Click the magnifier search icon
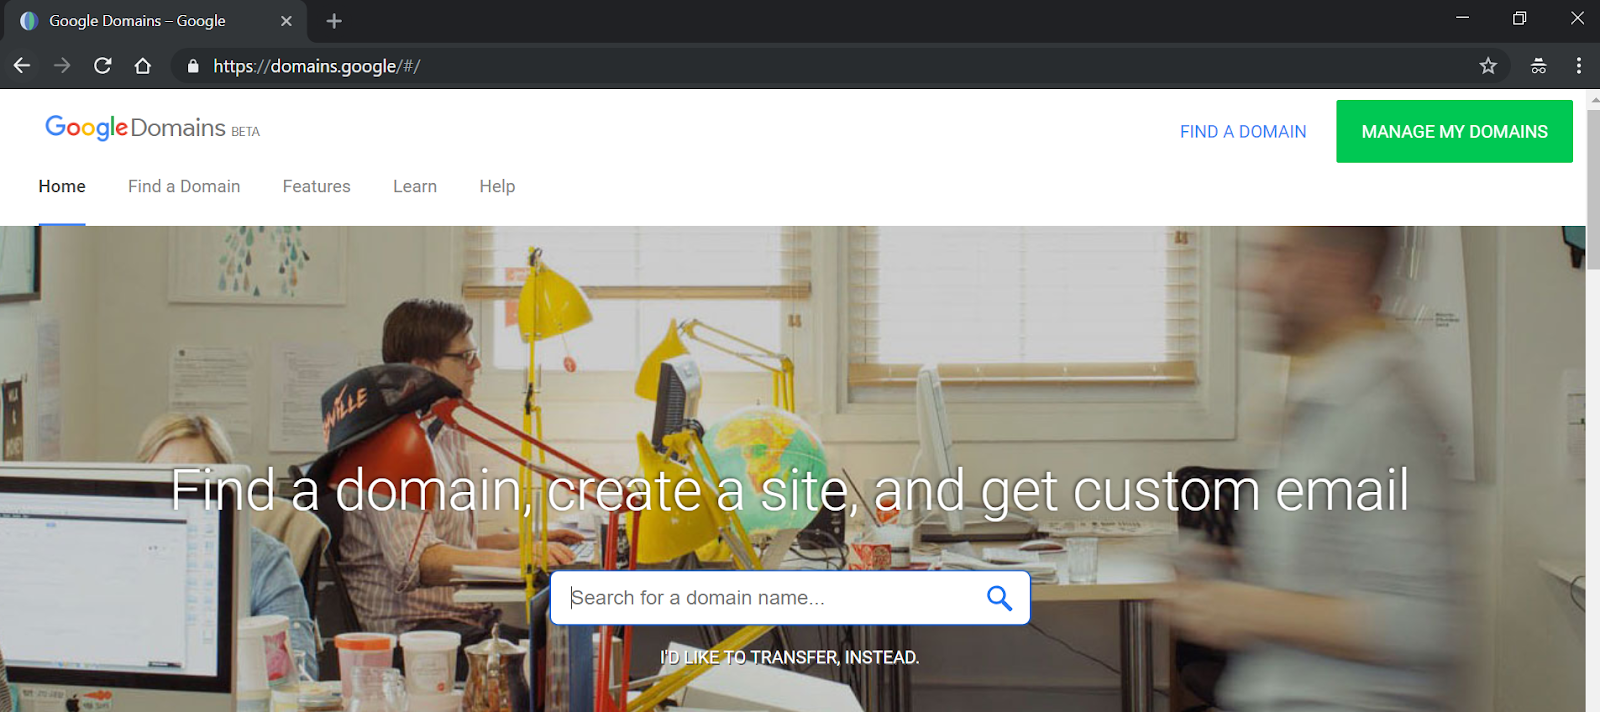Image resolution: width=1600 pixels, height=712 pixels. point(999,598)
